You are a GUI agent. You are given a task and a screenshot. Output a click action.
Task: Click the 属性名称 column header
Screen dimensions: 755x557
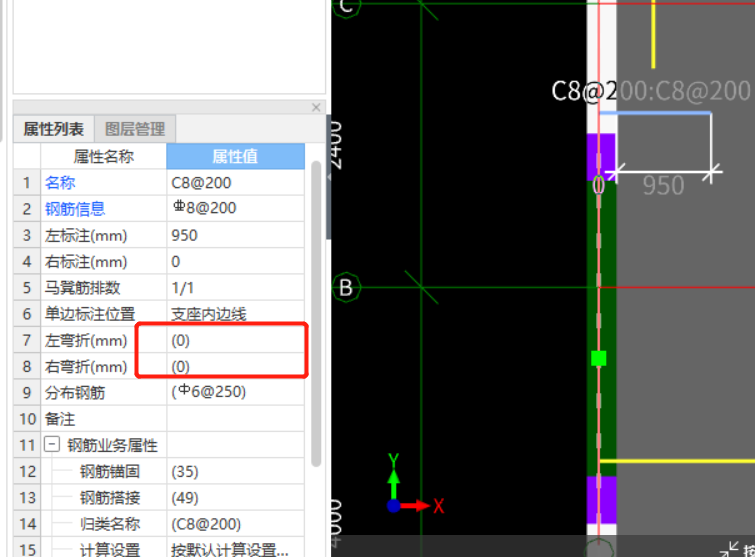[x=104, y=156]
